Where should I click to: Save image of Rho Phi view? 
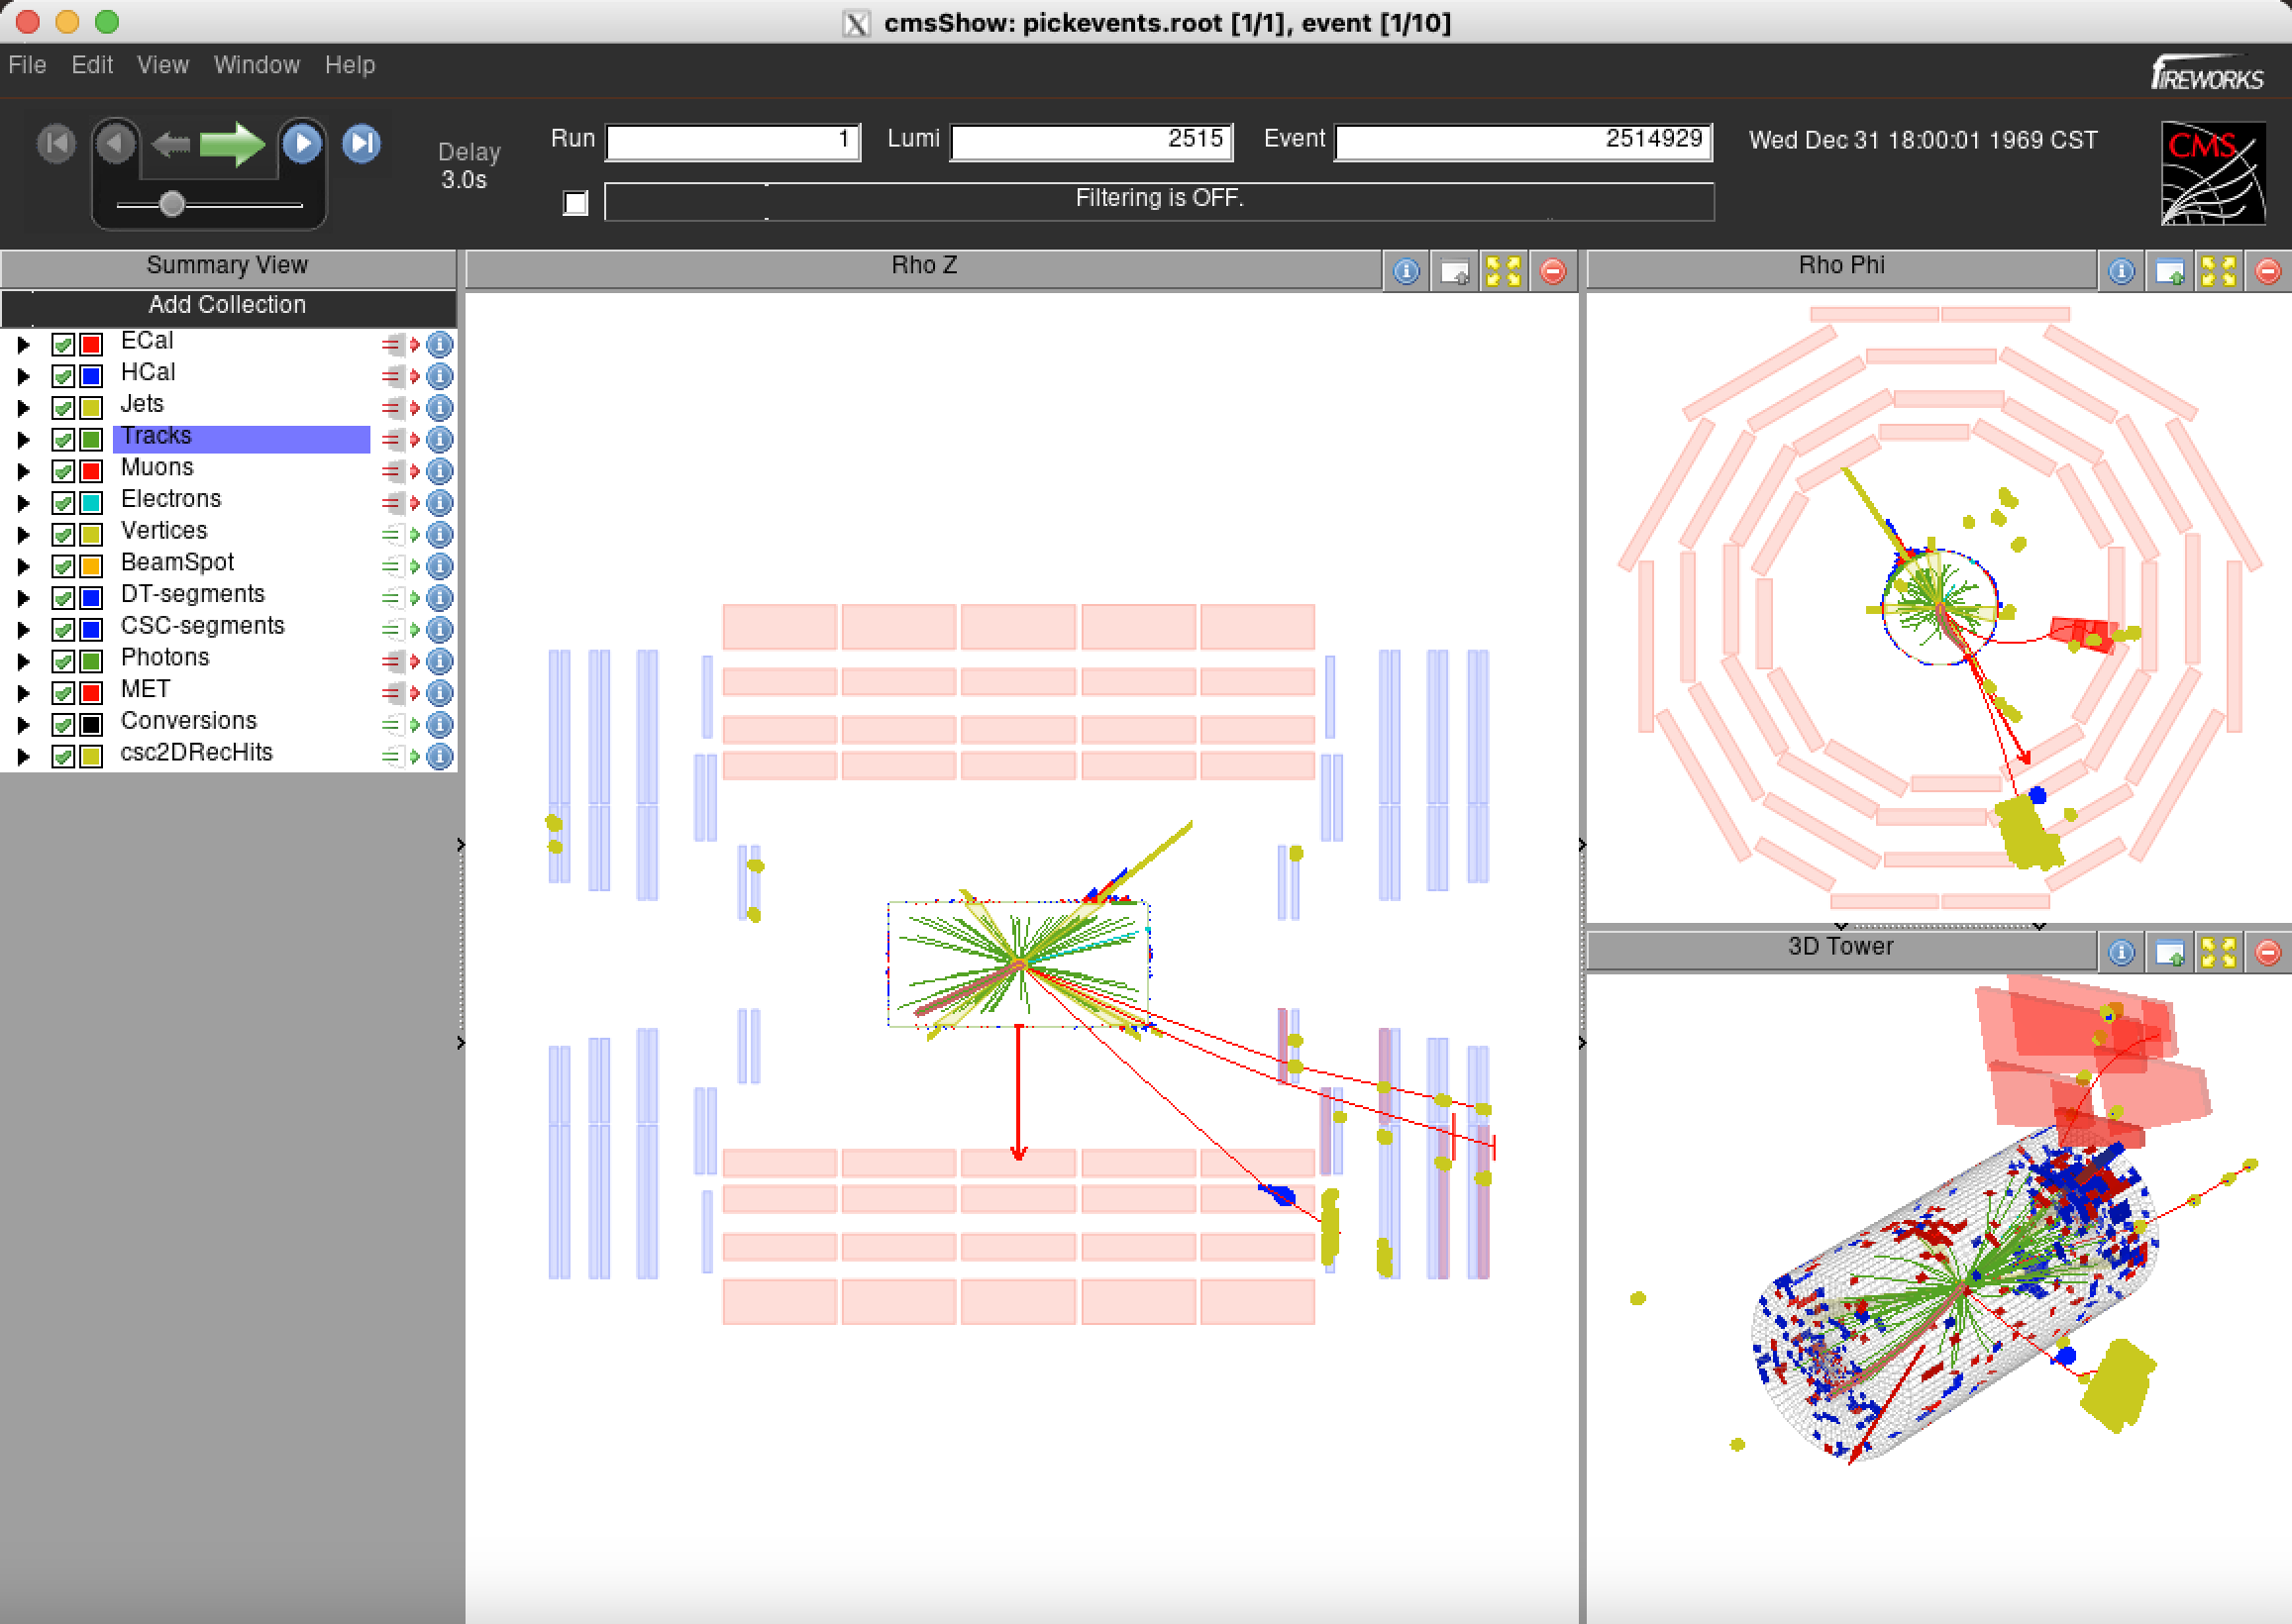coord(2169,271)
